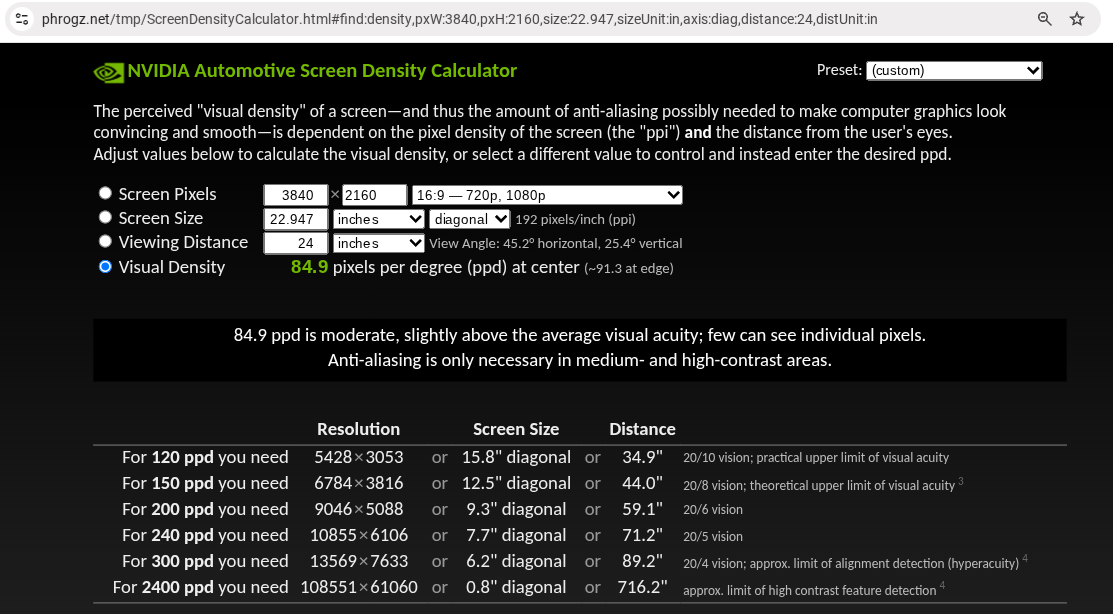The image size is (1113, 614).
Task: Click the 6.2" diagonal cell
Action: pyautogui.click(x=516, y=561)
